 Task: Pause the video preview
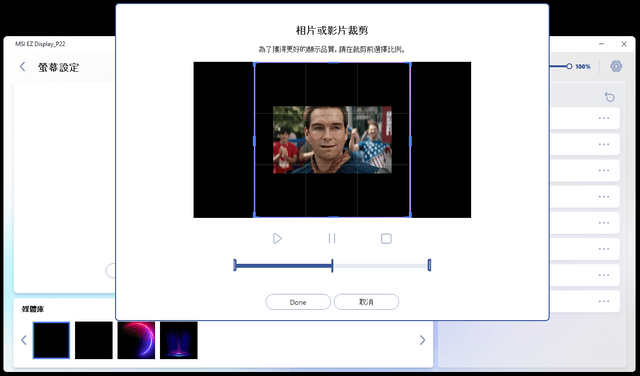[x=332, y=238]
